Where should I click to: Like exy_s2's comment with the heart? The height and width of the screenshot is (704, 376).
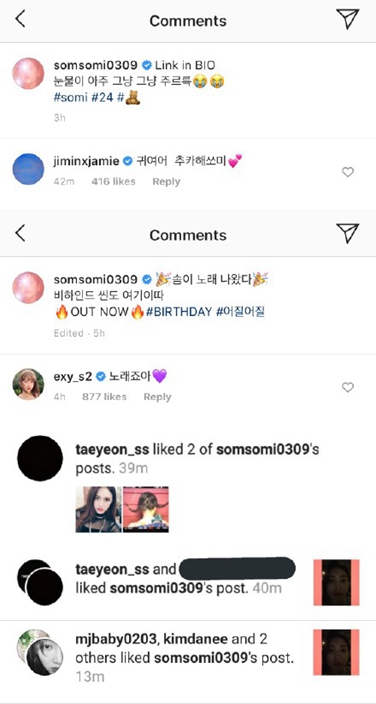click(348, 387)
